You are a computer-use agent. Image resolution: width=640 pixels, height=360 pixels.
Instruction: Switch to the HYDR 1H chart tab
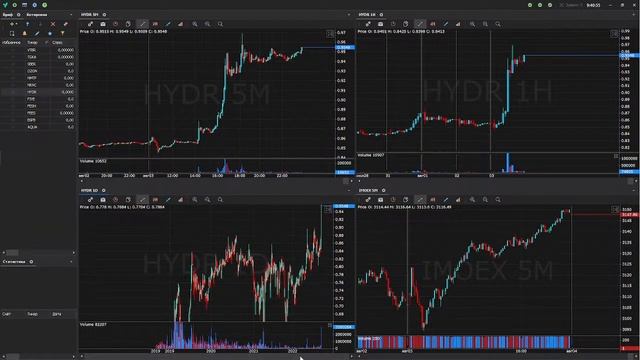367,15
